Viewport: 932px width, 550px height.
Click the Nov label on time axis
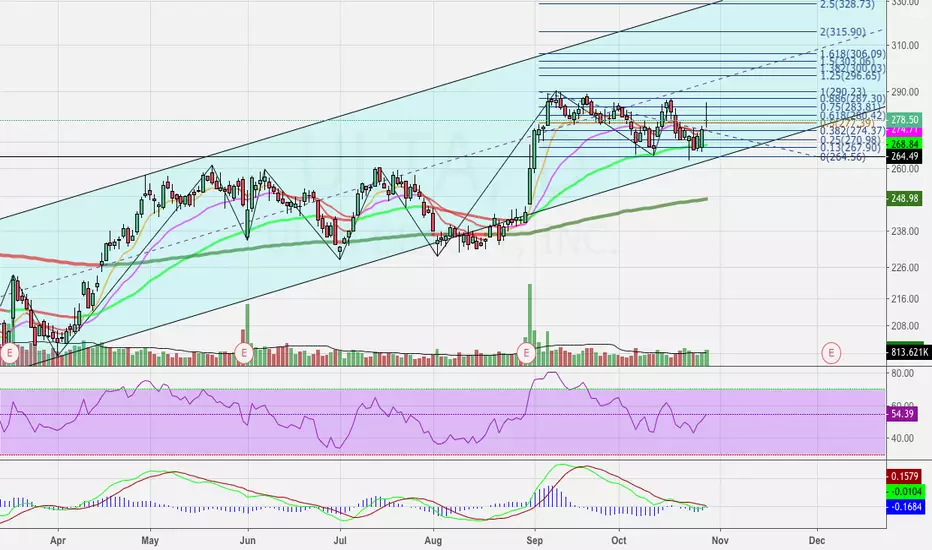tap(720, 540)
